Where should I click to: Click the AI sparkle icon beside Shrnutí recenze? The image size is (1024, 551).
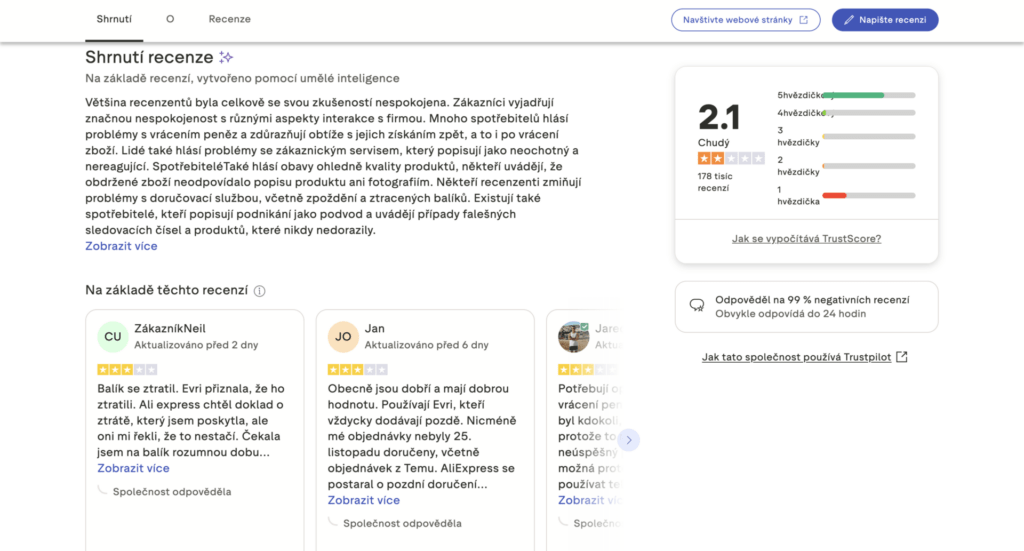click(227, 57)
